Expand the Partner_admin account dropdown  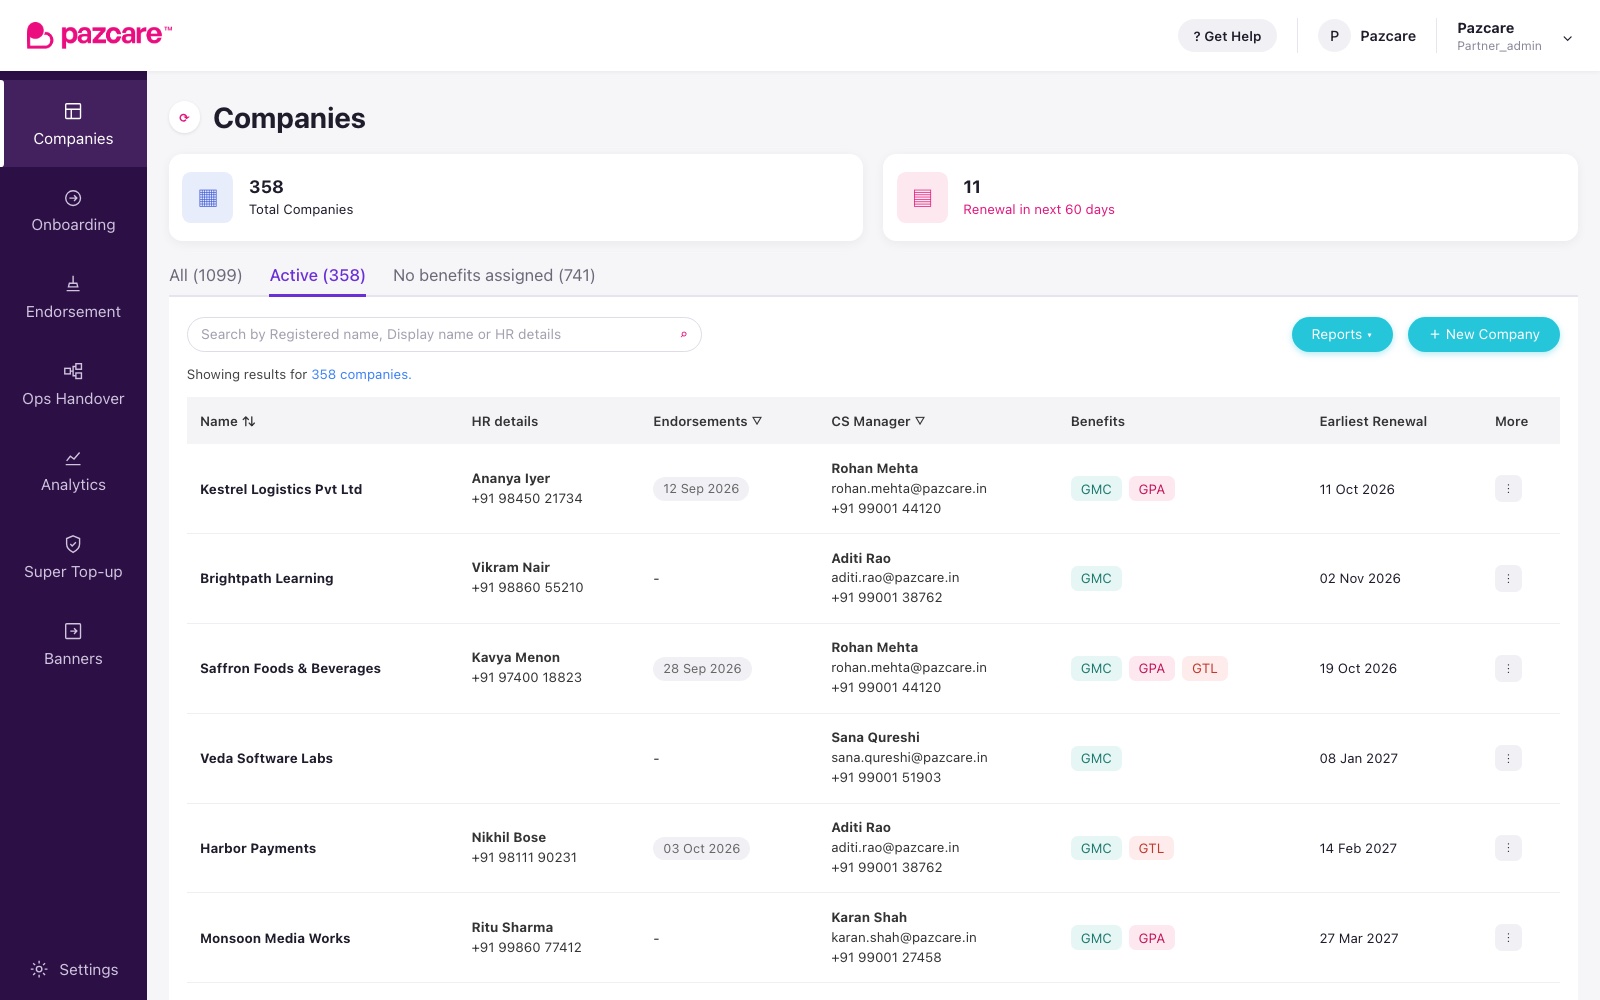coord(1567,39)
